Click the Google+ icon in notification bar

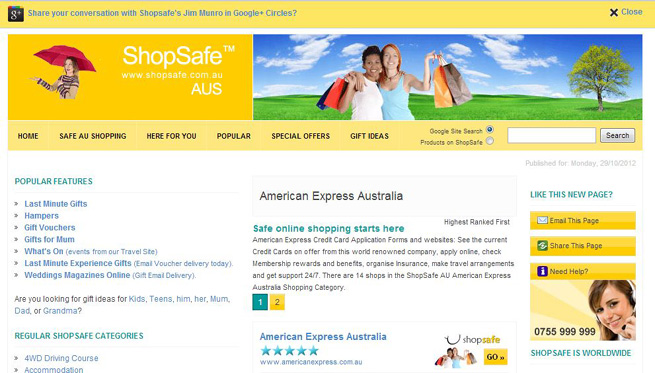pos(15,14)
